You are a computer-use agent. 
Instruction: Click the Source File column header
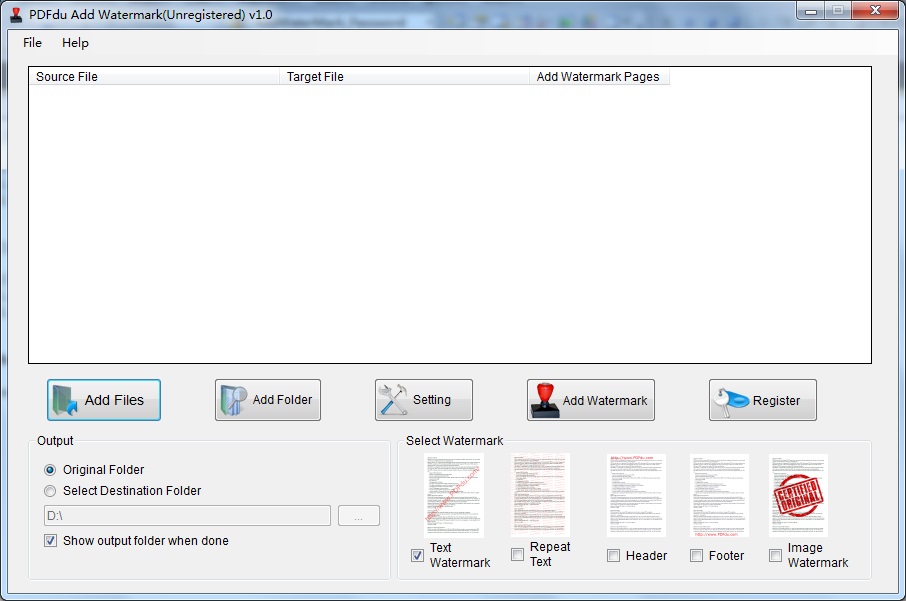154,77
